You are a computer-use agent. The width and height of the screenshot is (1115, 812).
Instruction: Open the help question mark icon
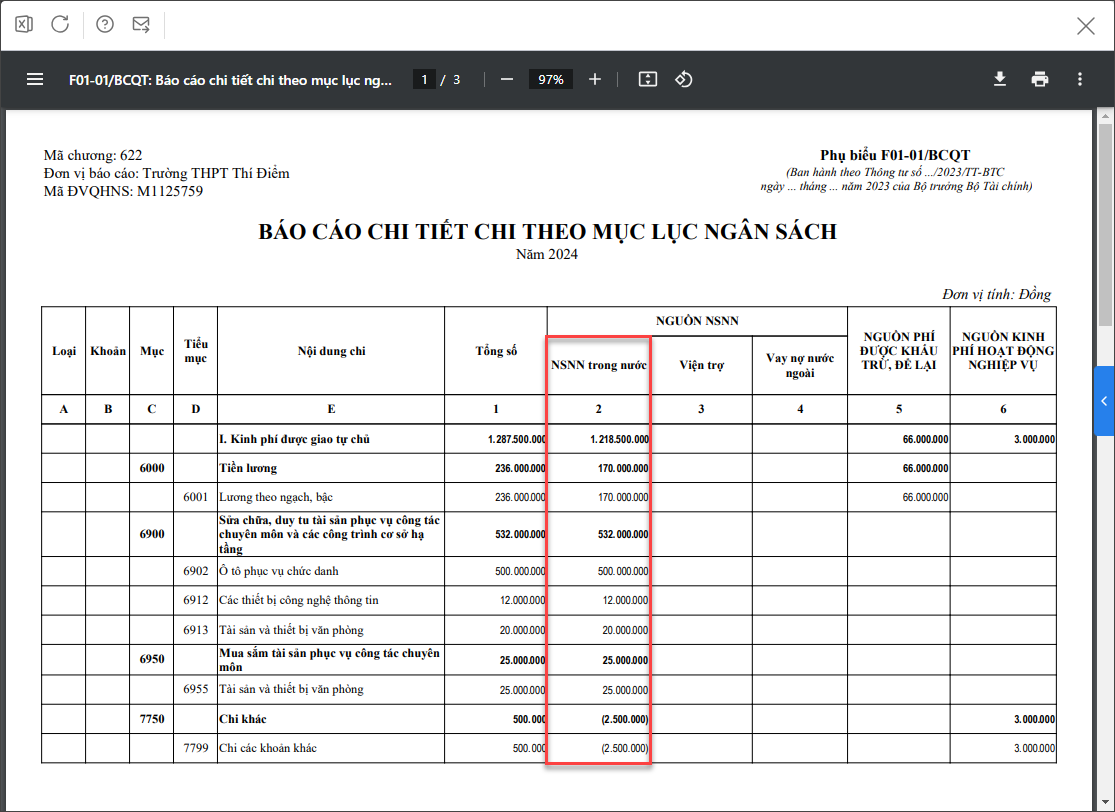pos(105,24)
